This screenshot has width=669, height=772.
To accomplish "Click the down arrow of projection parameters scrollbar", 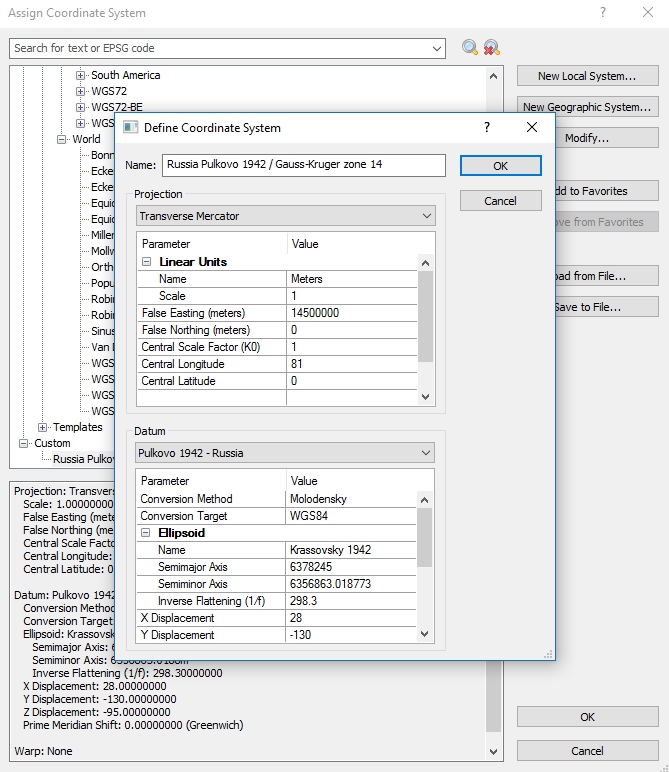I will coord(425,397).
